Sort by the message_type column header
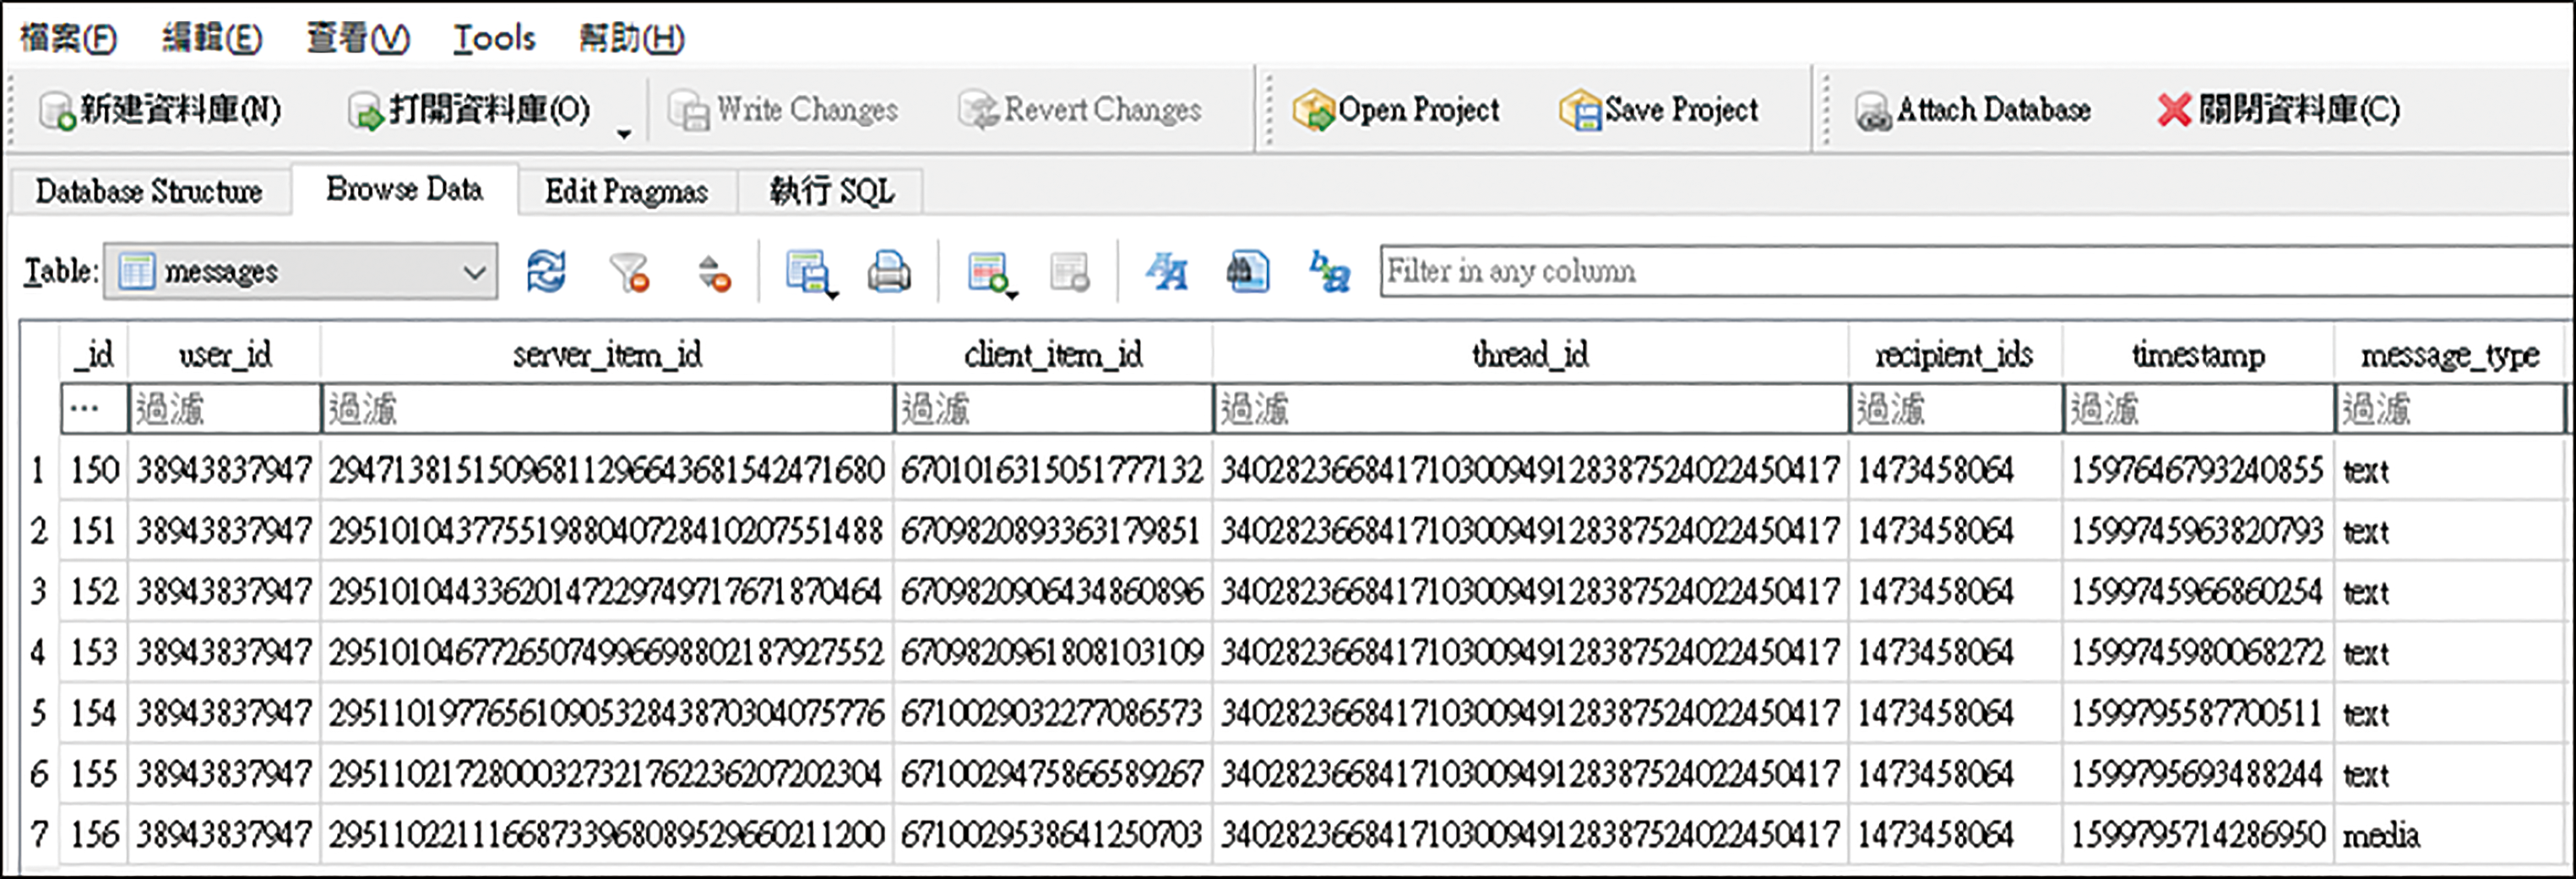The width and height of the screenshot is (2576, 879). [x=2450, y=354]
